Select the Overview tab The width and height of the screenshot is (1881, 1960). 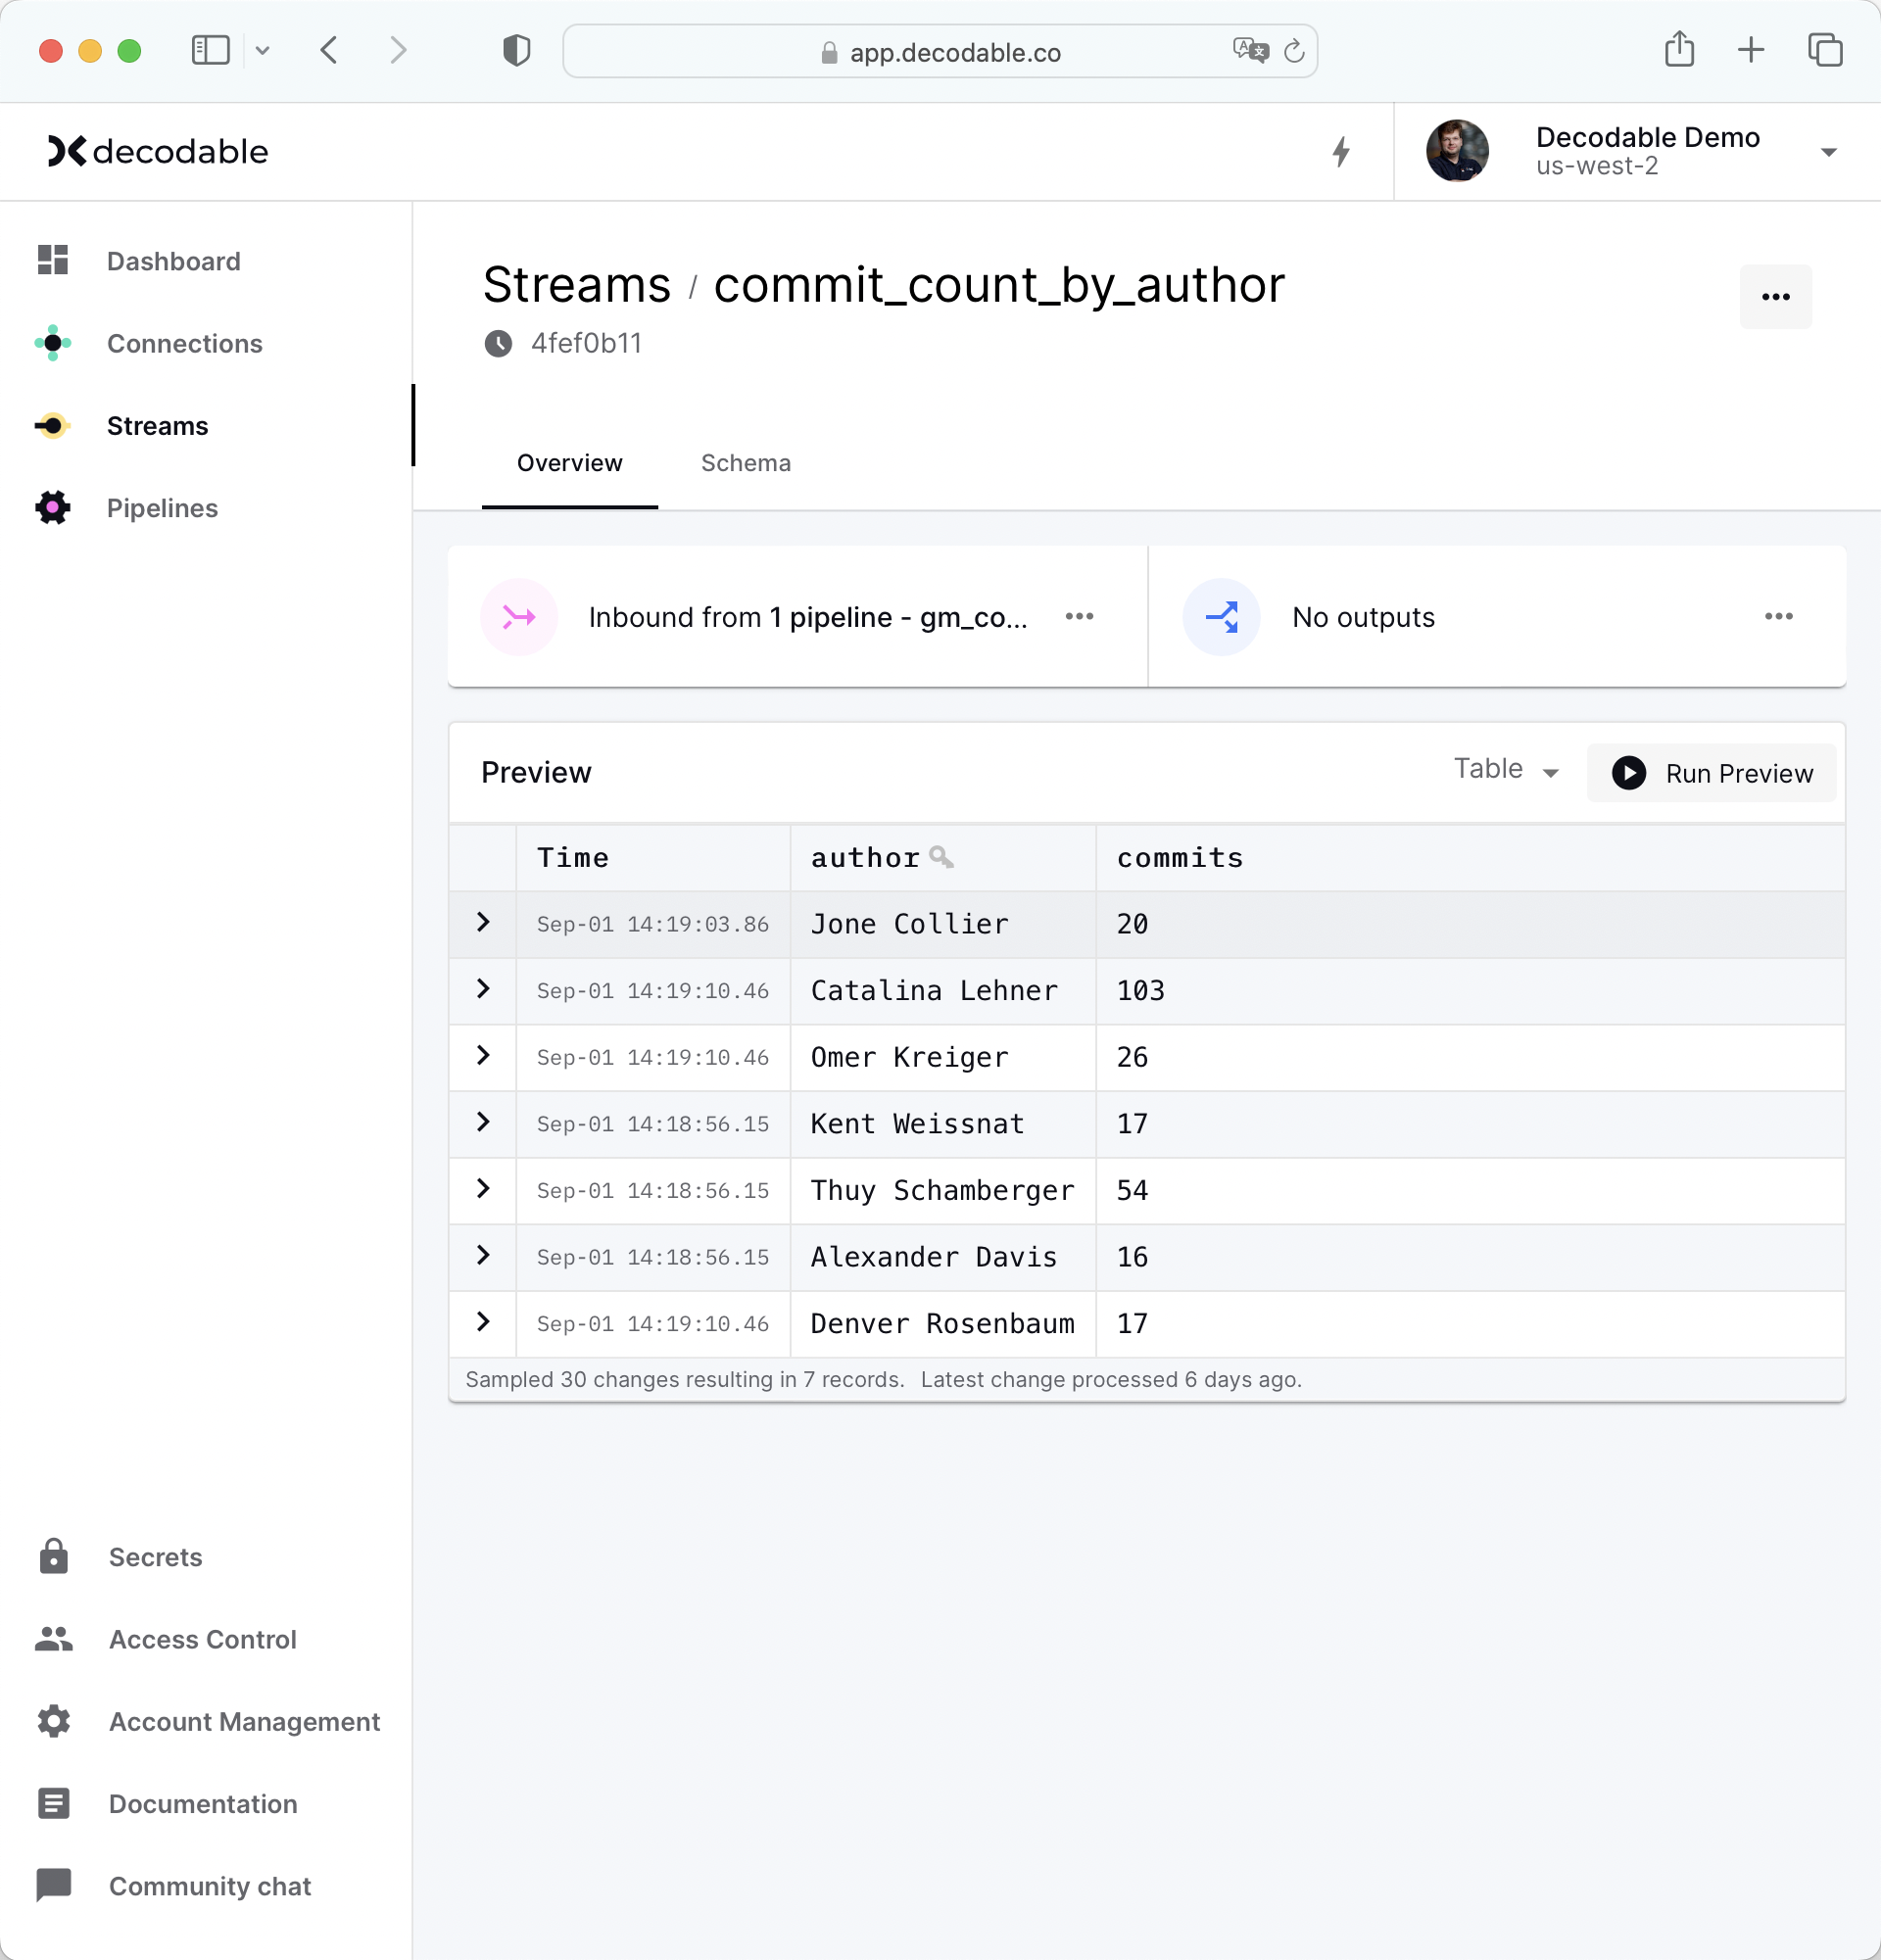click(569, 463)
